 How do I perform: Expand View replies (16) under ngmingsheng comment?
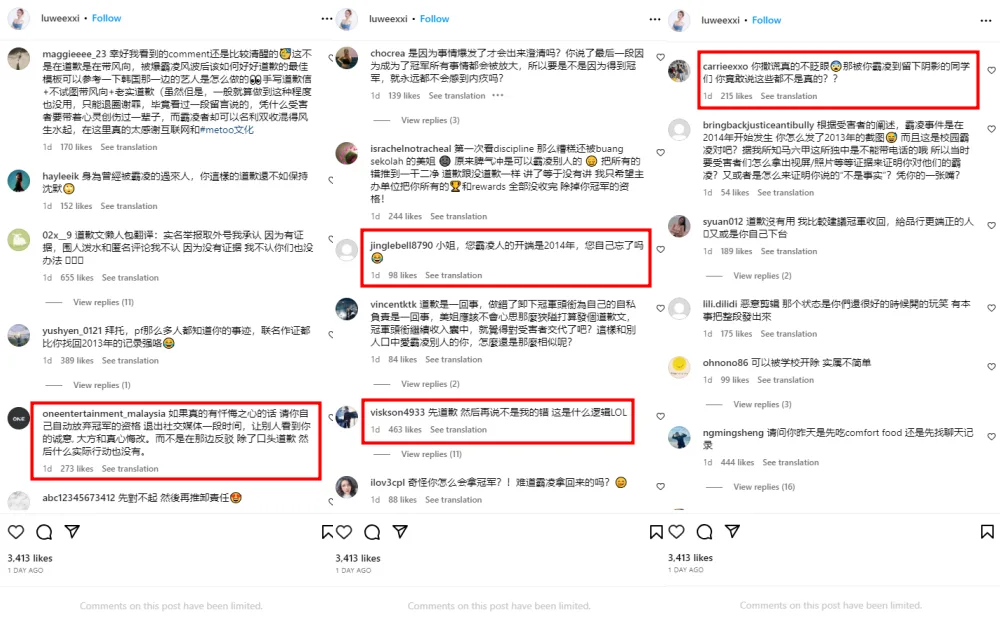[x=764, y=487]
